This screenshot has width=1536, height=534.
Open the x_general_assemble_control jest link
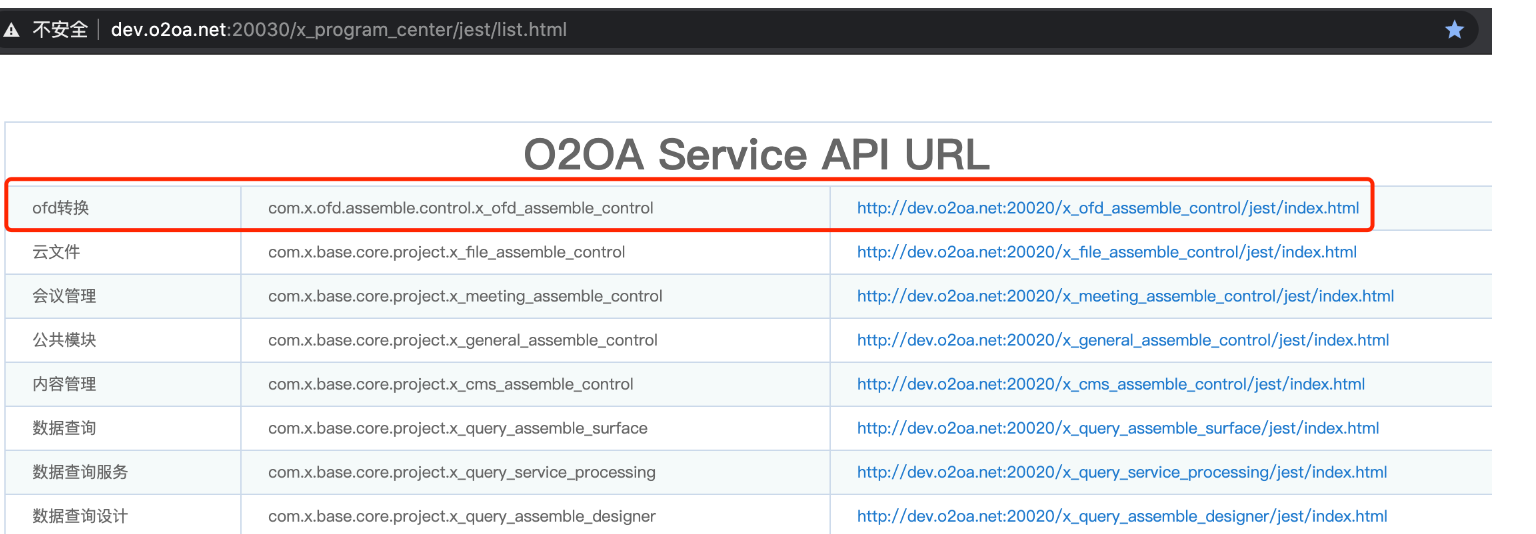point(1122,340)
